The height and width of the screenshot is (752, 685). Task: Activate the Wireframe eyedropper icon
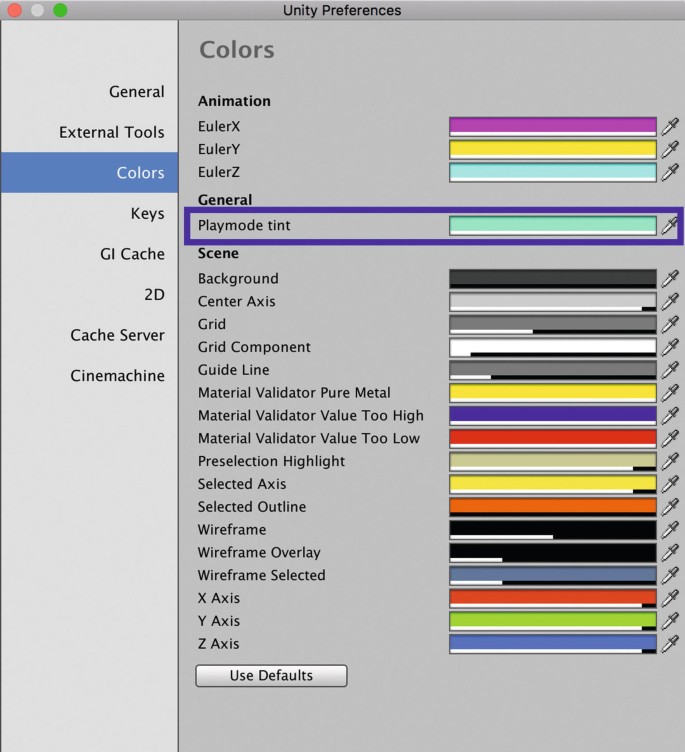670,530
